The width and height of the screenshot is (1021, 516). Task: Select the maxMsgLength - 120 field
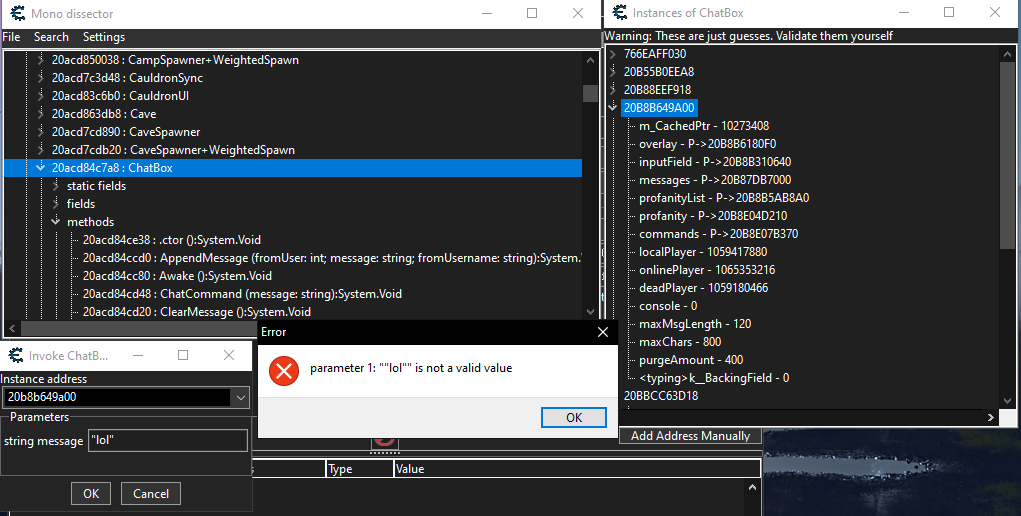coord(695,324)
